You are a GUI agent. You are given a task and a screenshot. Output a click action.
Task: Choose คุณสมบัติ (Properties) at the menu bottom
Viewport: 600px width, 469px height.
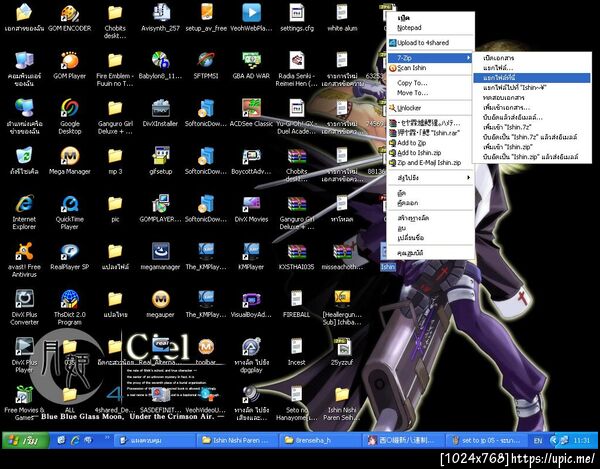430,253
